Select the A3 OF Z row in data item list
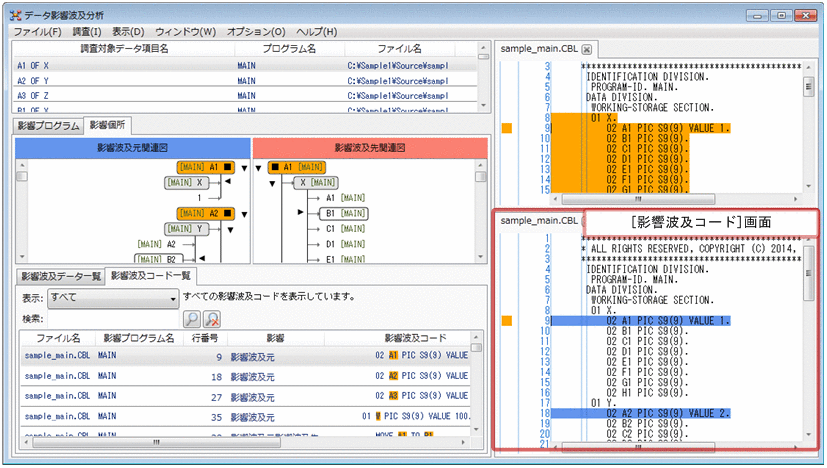Image resolution: width=827 pixels, height=468 pixels. coord(245,95)
